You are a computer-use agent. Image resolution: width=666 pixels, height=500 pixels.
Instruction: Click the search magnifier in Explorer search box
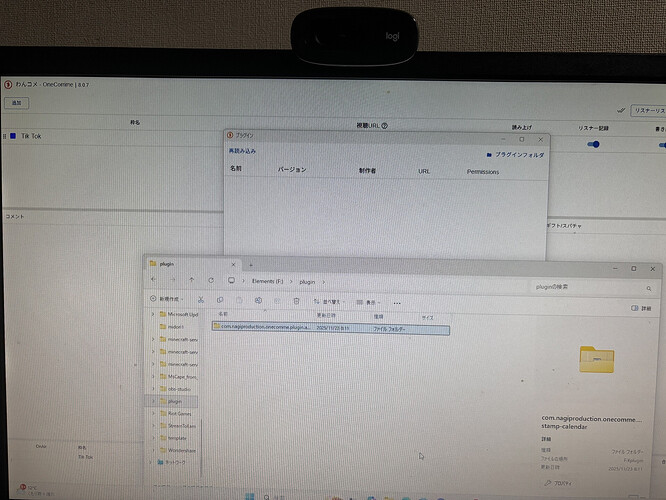[649, 288]
